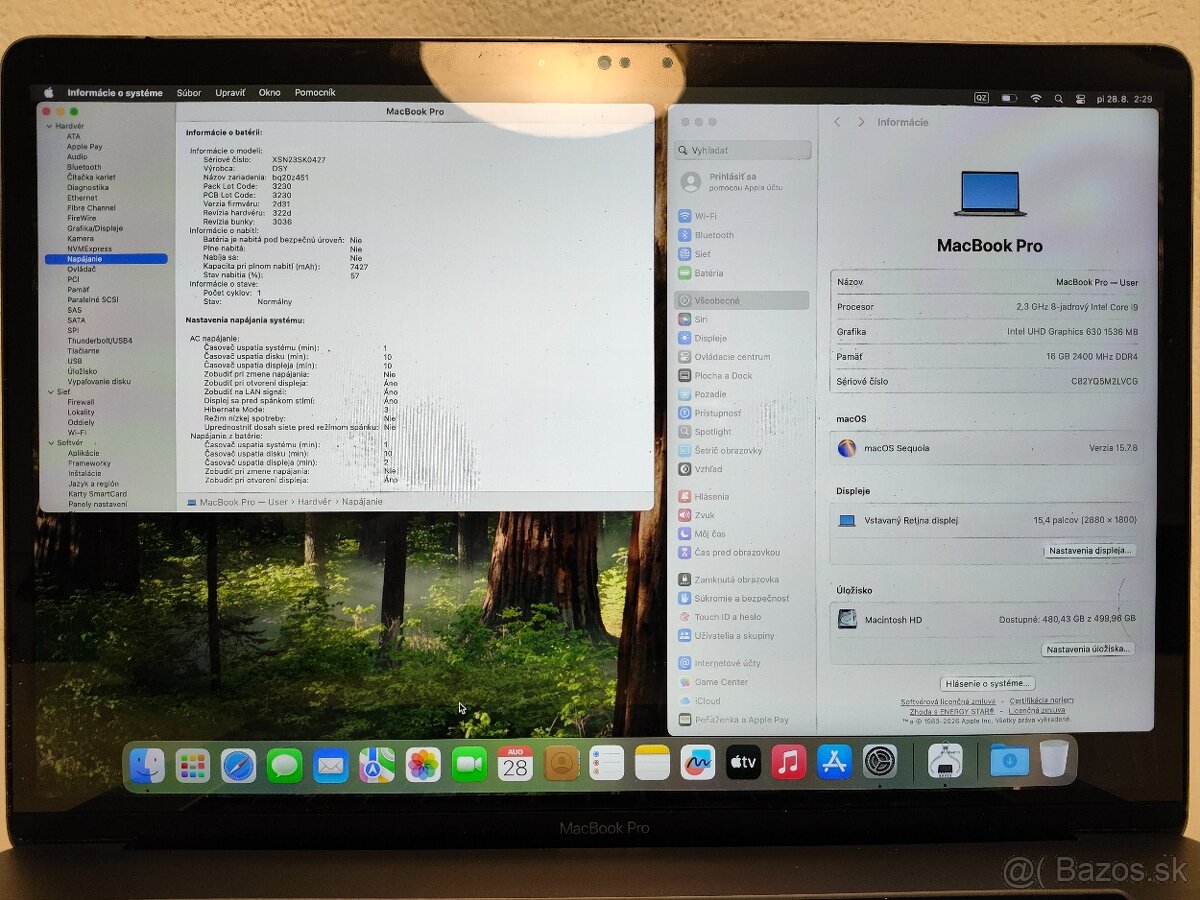
Task: Select Bluetooth in Settings sidebar
Action: point(743,235)
